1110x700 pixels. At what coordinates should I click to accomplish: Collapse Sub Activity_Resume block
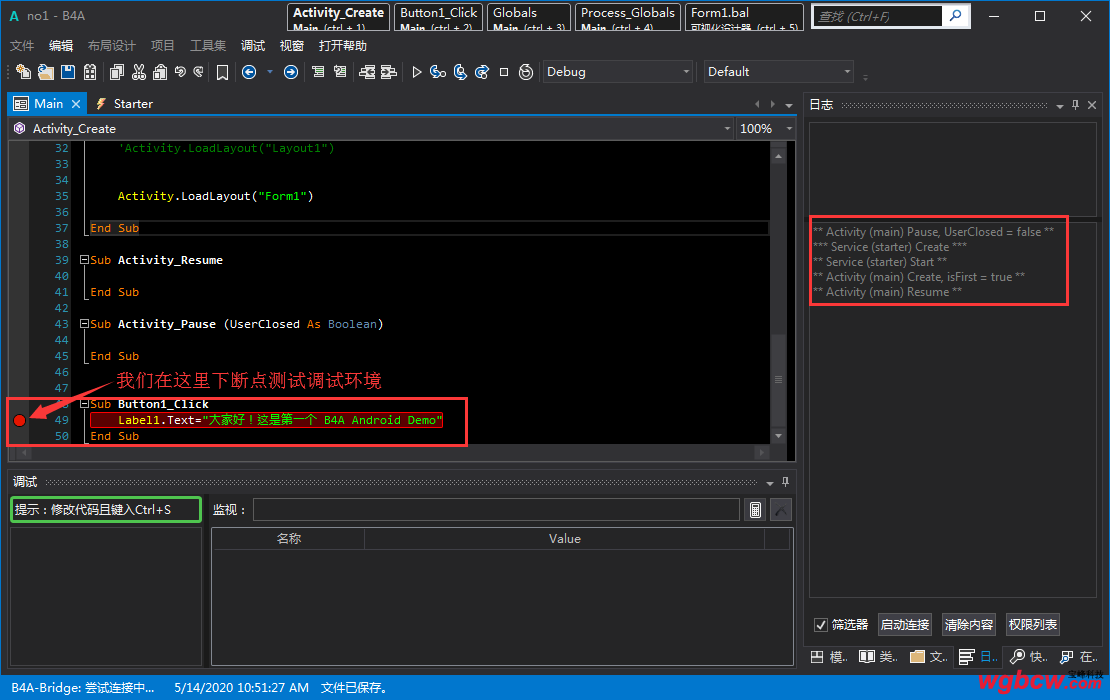84,260
